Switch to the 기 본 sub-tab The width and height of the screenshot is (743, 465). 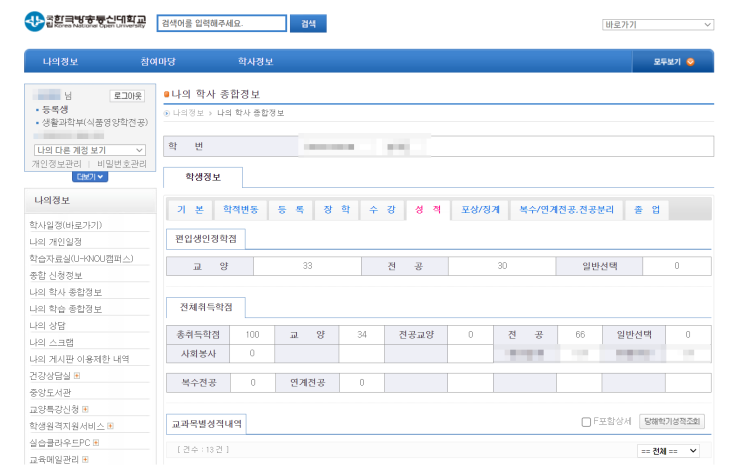190,210
